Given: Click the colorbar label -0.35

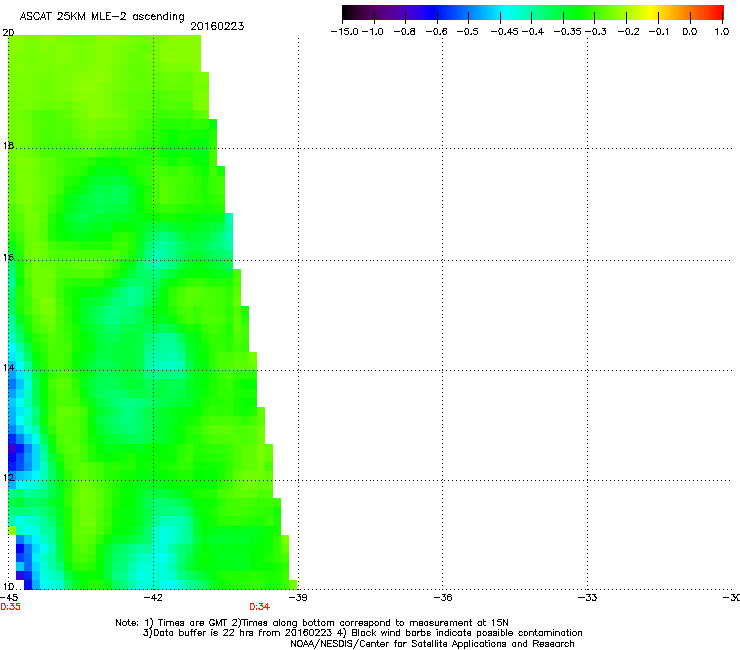Looking at the screenshot, I should click(x=568, y=32).
